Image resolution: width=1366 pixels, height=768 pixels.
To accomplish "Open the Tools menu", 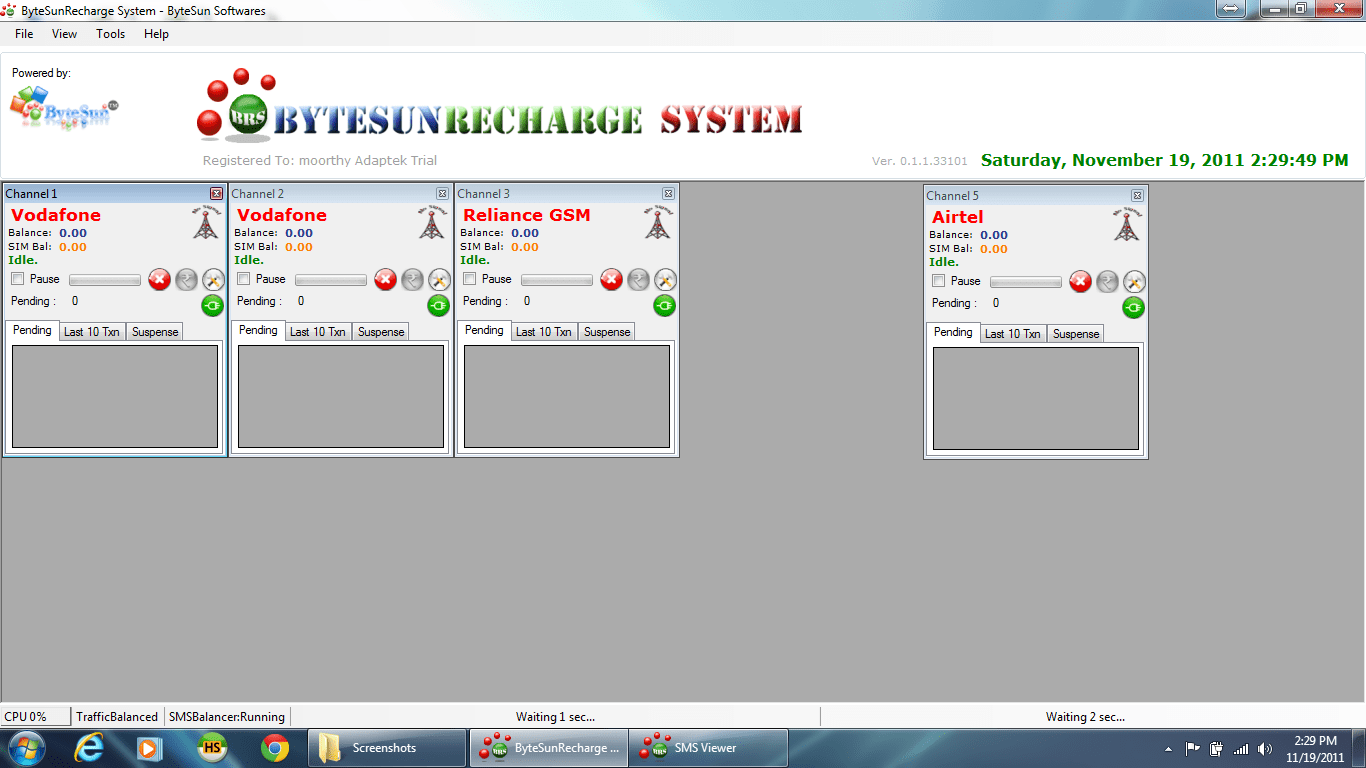I will point(111,34).
